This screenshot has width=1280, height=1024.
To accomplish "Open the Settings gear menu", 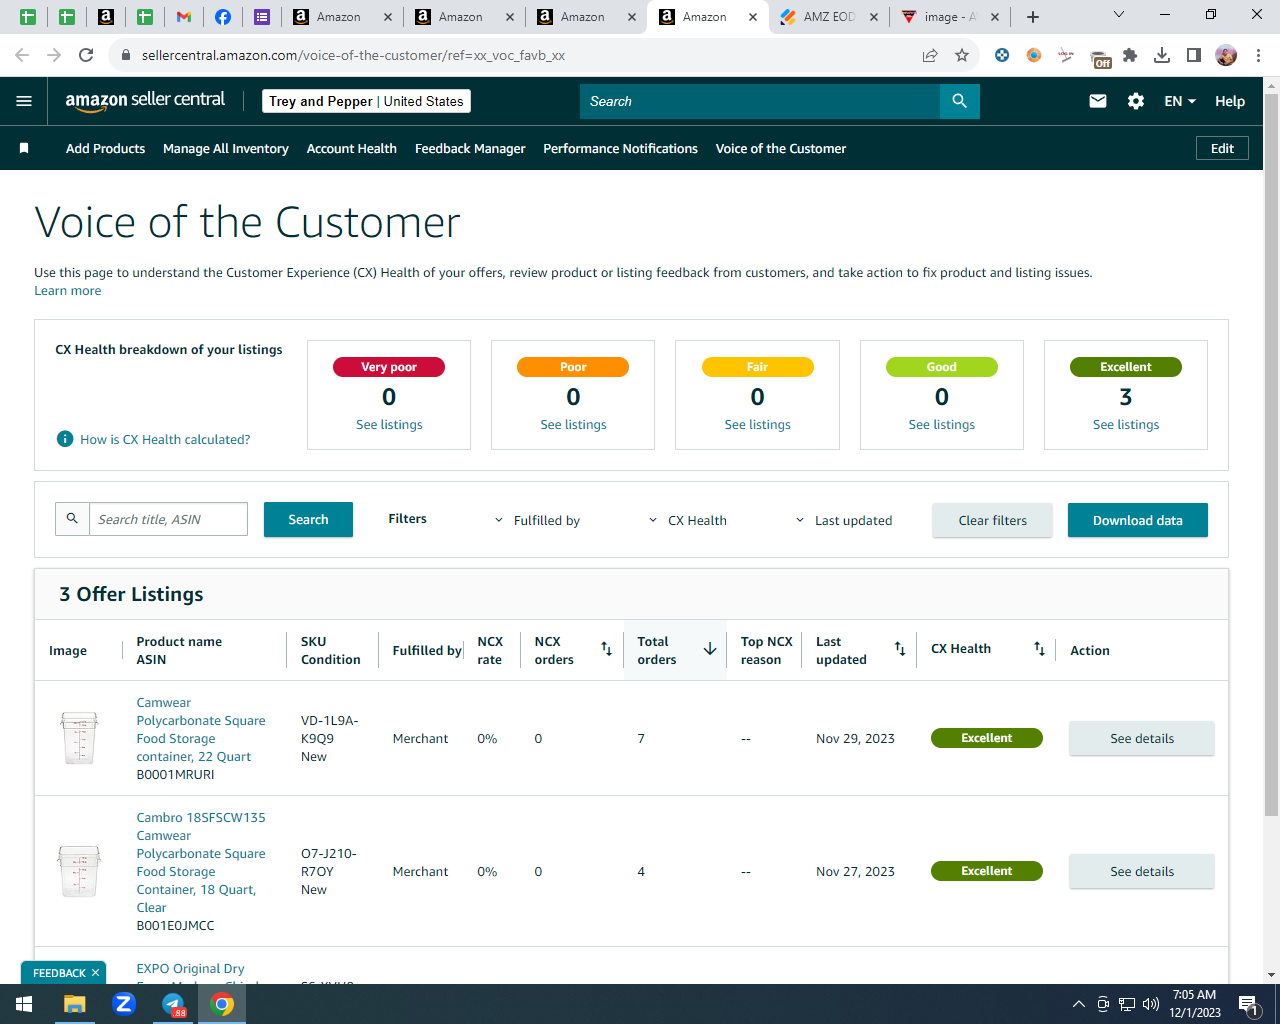I will click(x=1136, y=101).
